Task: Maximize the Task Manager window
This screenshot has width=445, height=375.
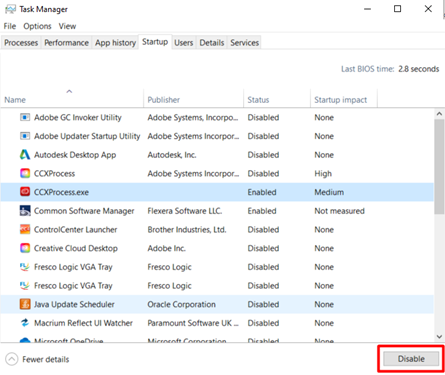Action: point(397,9)
